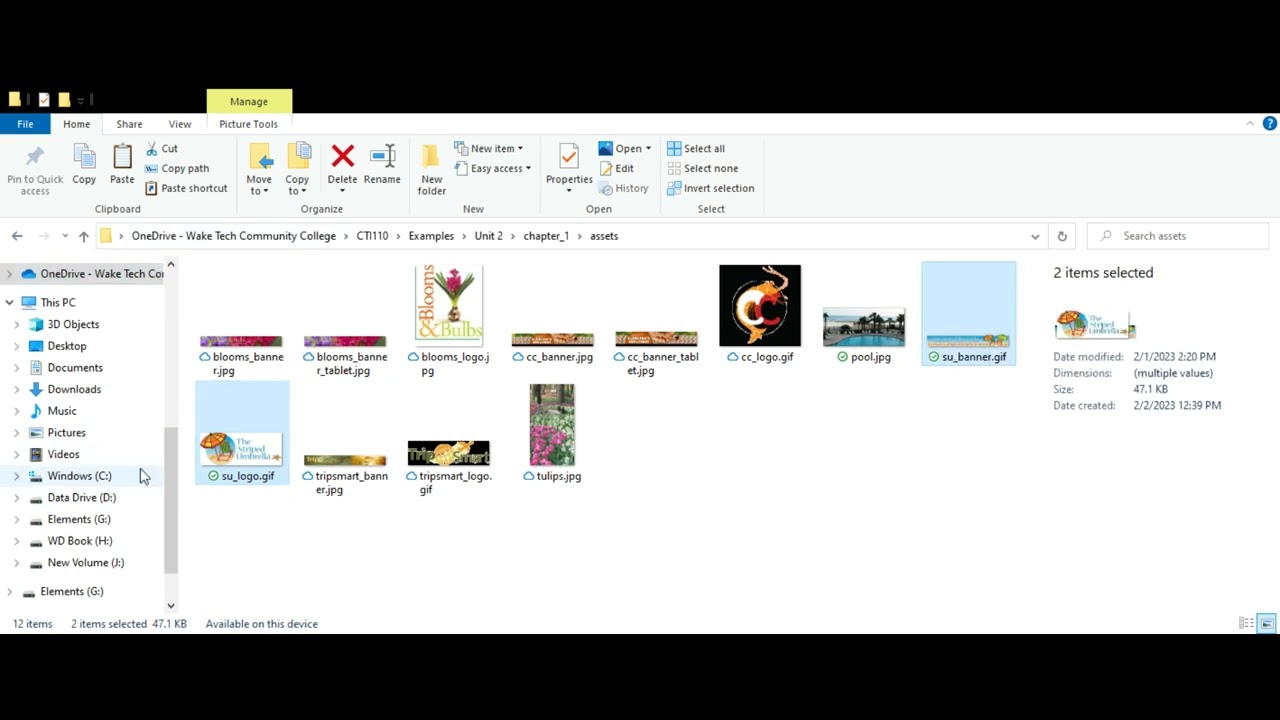Select Desktop in navigation pane
Screen dimensions: 1280x720
(x=67, y=346)
